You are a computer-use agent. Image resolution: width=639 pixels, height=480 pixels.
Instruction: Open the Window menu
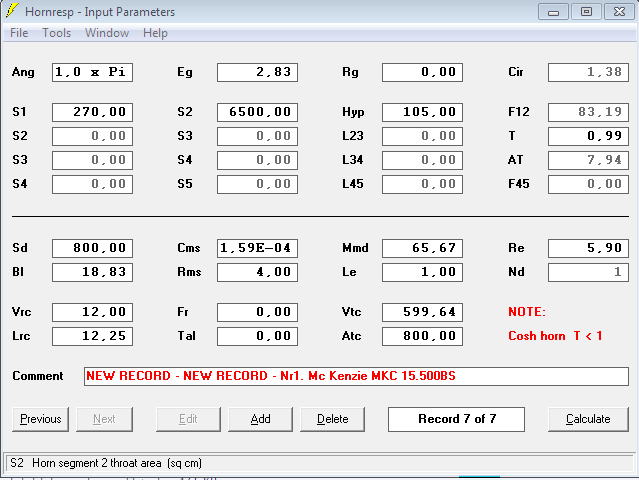107,33
